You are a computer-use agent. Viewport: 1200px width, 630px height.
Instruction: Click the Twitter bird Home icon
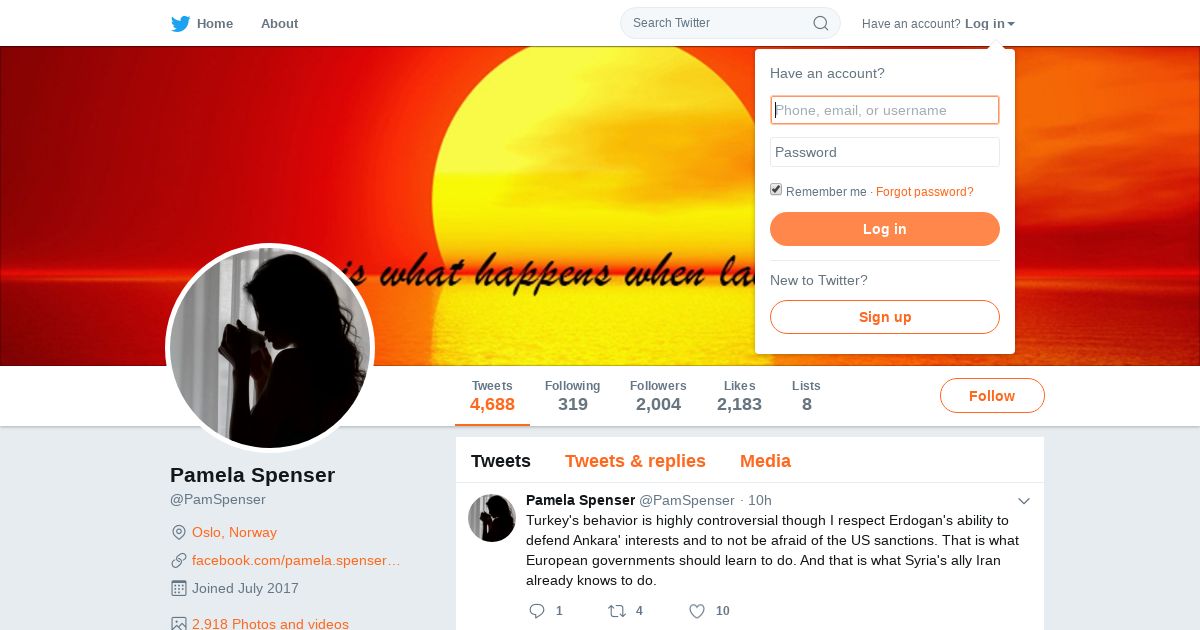(x=180, y=24)
